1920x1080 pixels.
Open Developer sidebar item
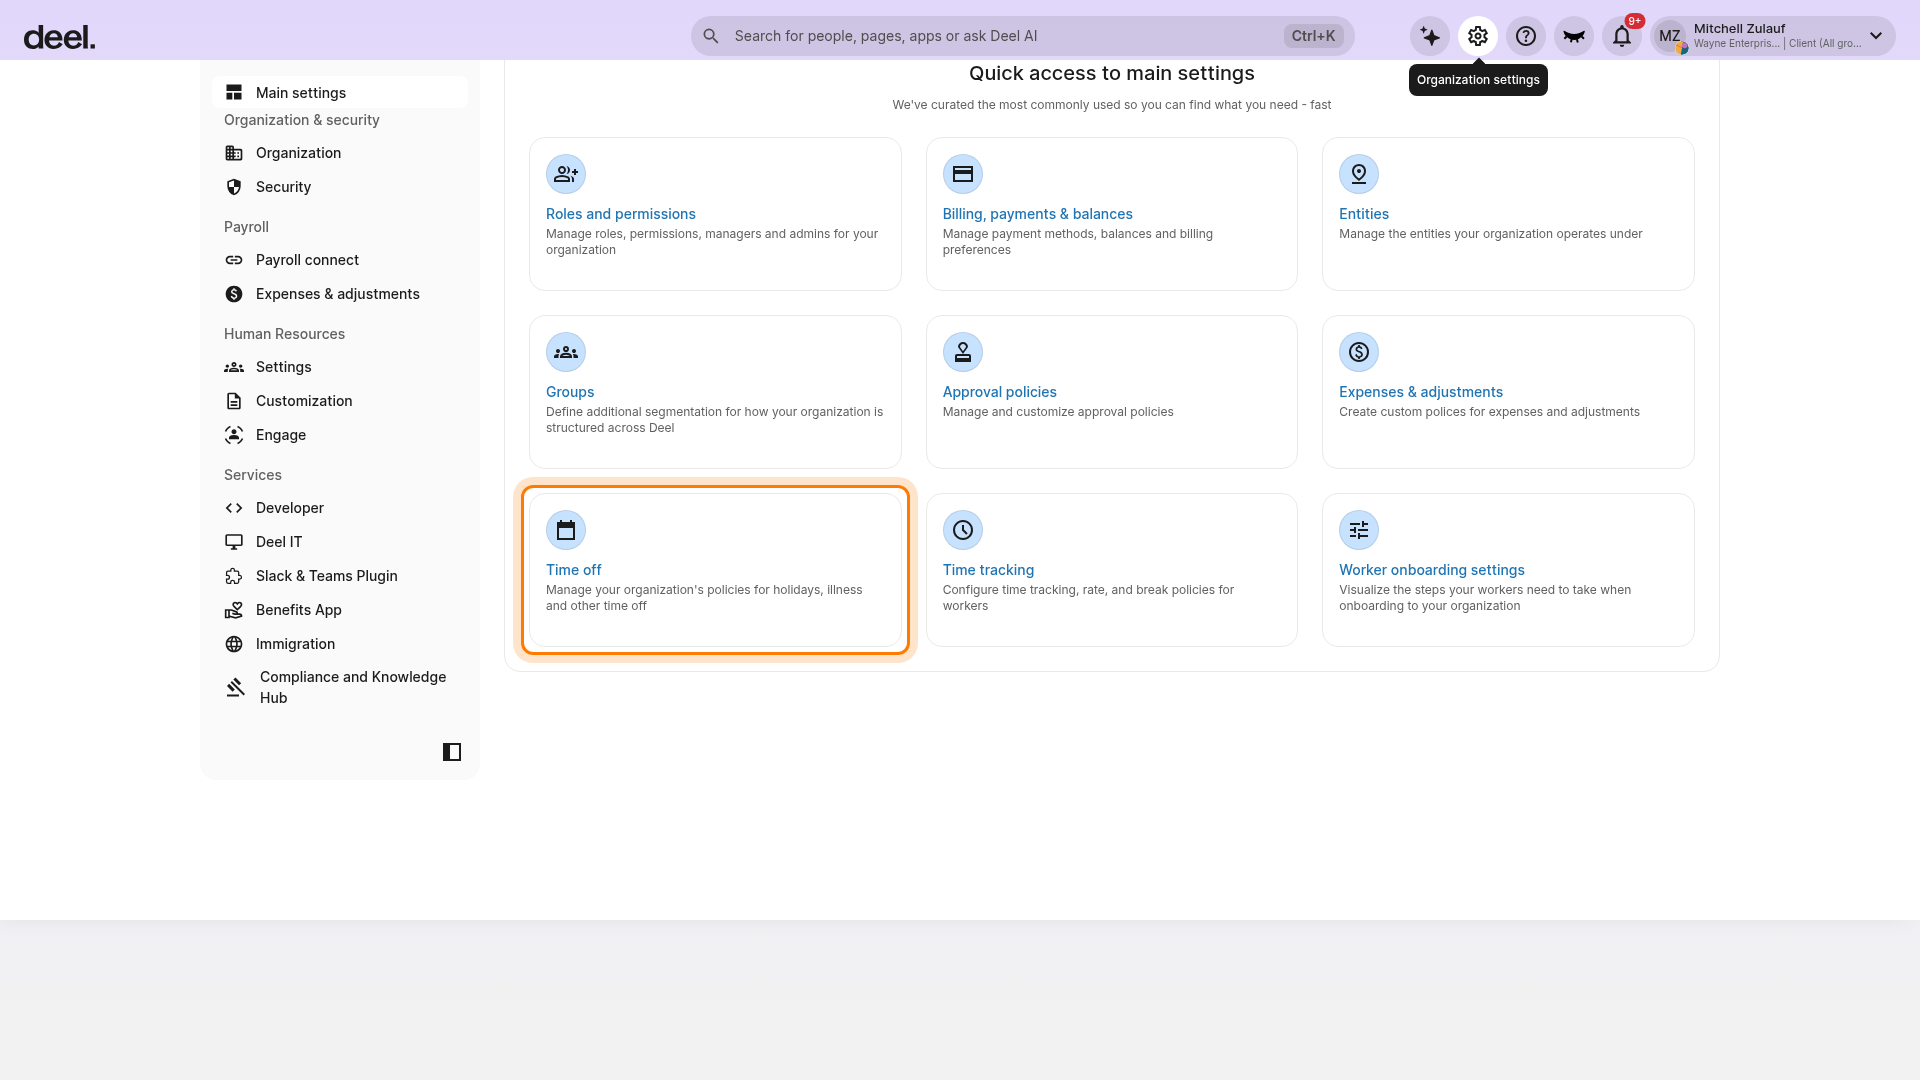click(x=340, y=508)
